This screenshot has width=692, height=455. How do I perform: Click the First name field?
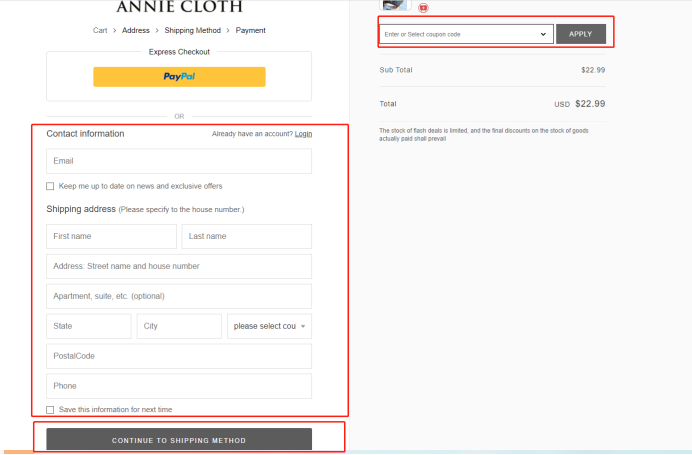pos(111,236)
